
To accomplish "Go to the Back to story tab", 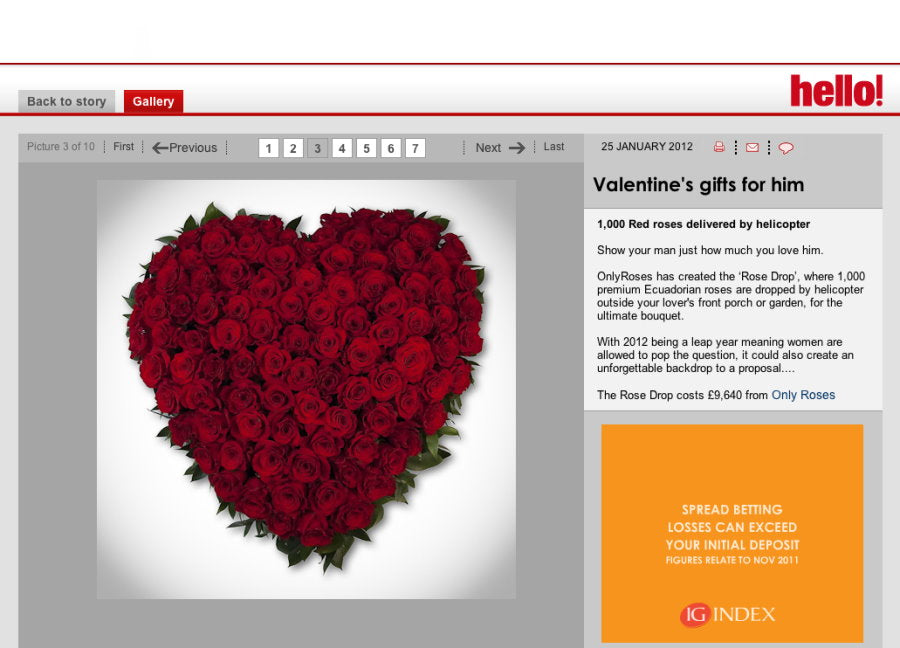I will point(67,102).
